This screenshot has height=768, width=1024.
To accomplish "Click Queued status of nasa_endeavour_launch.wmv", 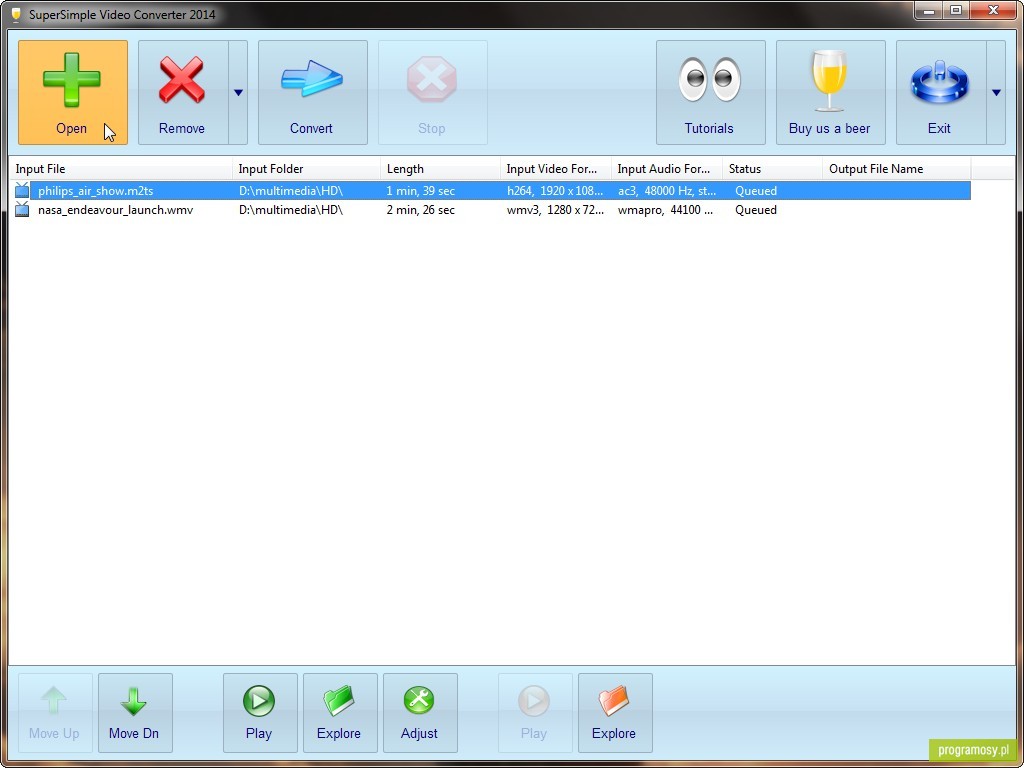I will [x=756, y=210].
